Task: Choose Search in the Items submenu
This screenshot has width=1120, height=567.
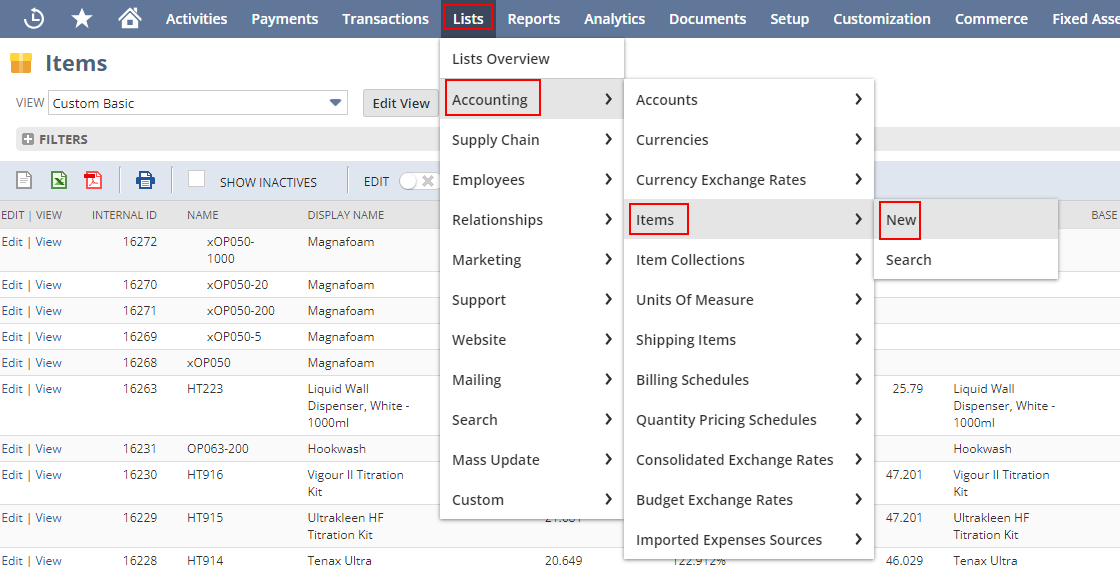Action: [x=908, y=260]
